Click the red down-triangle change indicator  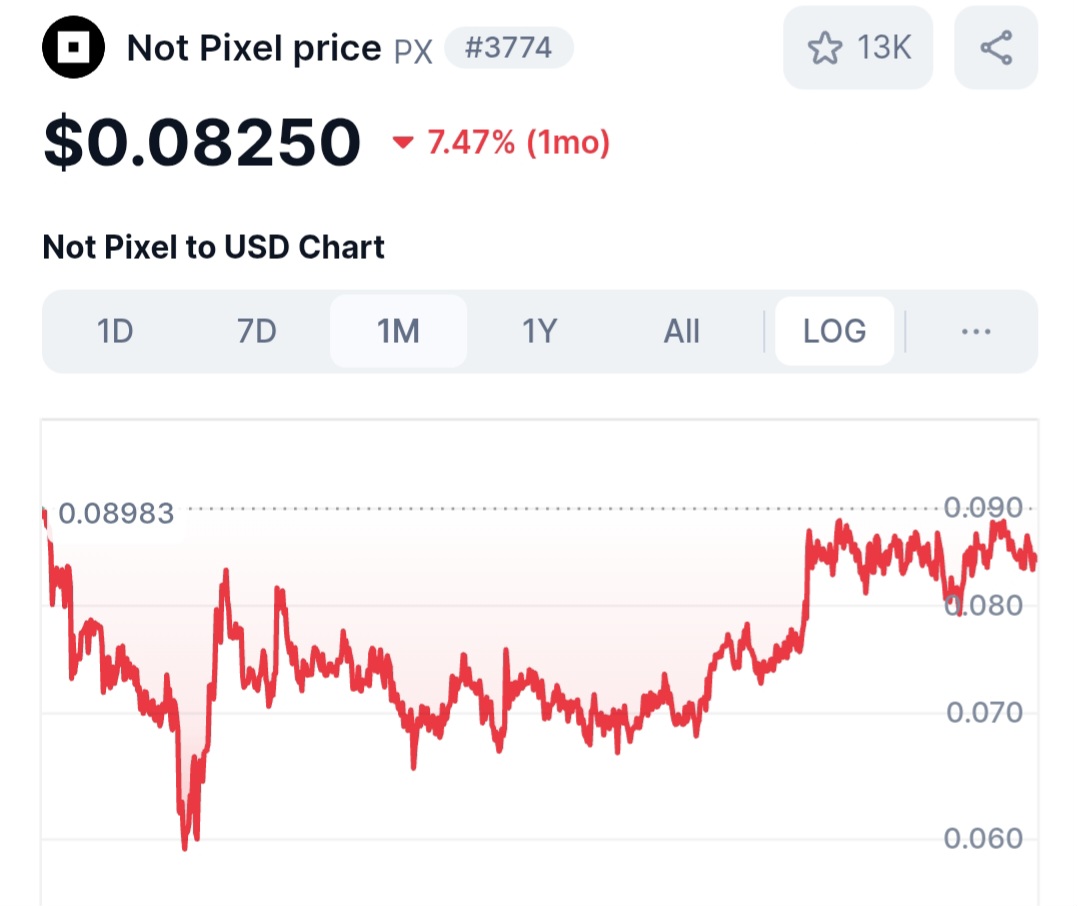pos(403,143)
